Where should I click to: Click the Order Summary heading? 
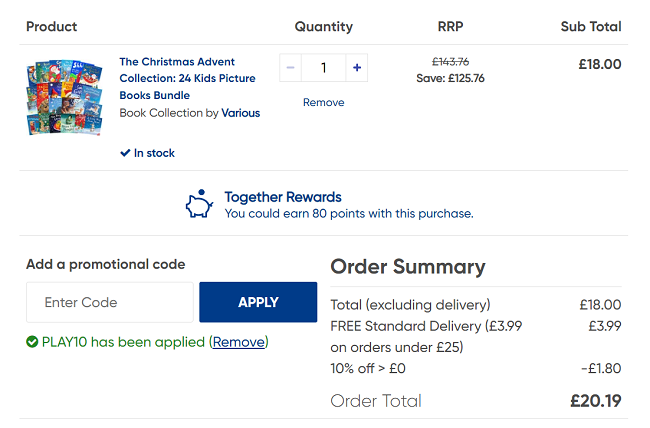407,267
